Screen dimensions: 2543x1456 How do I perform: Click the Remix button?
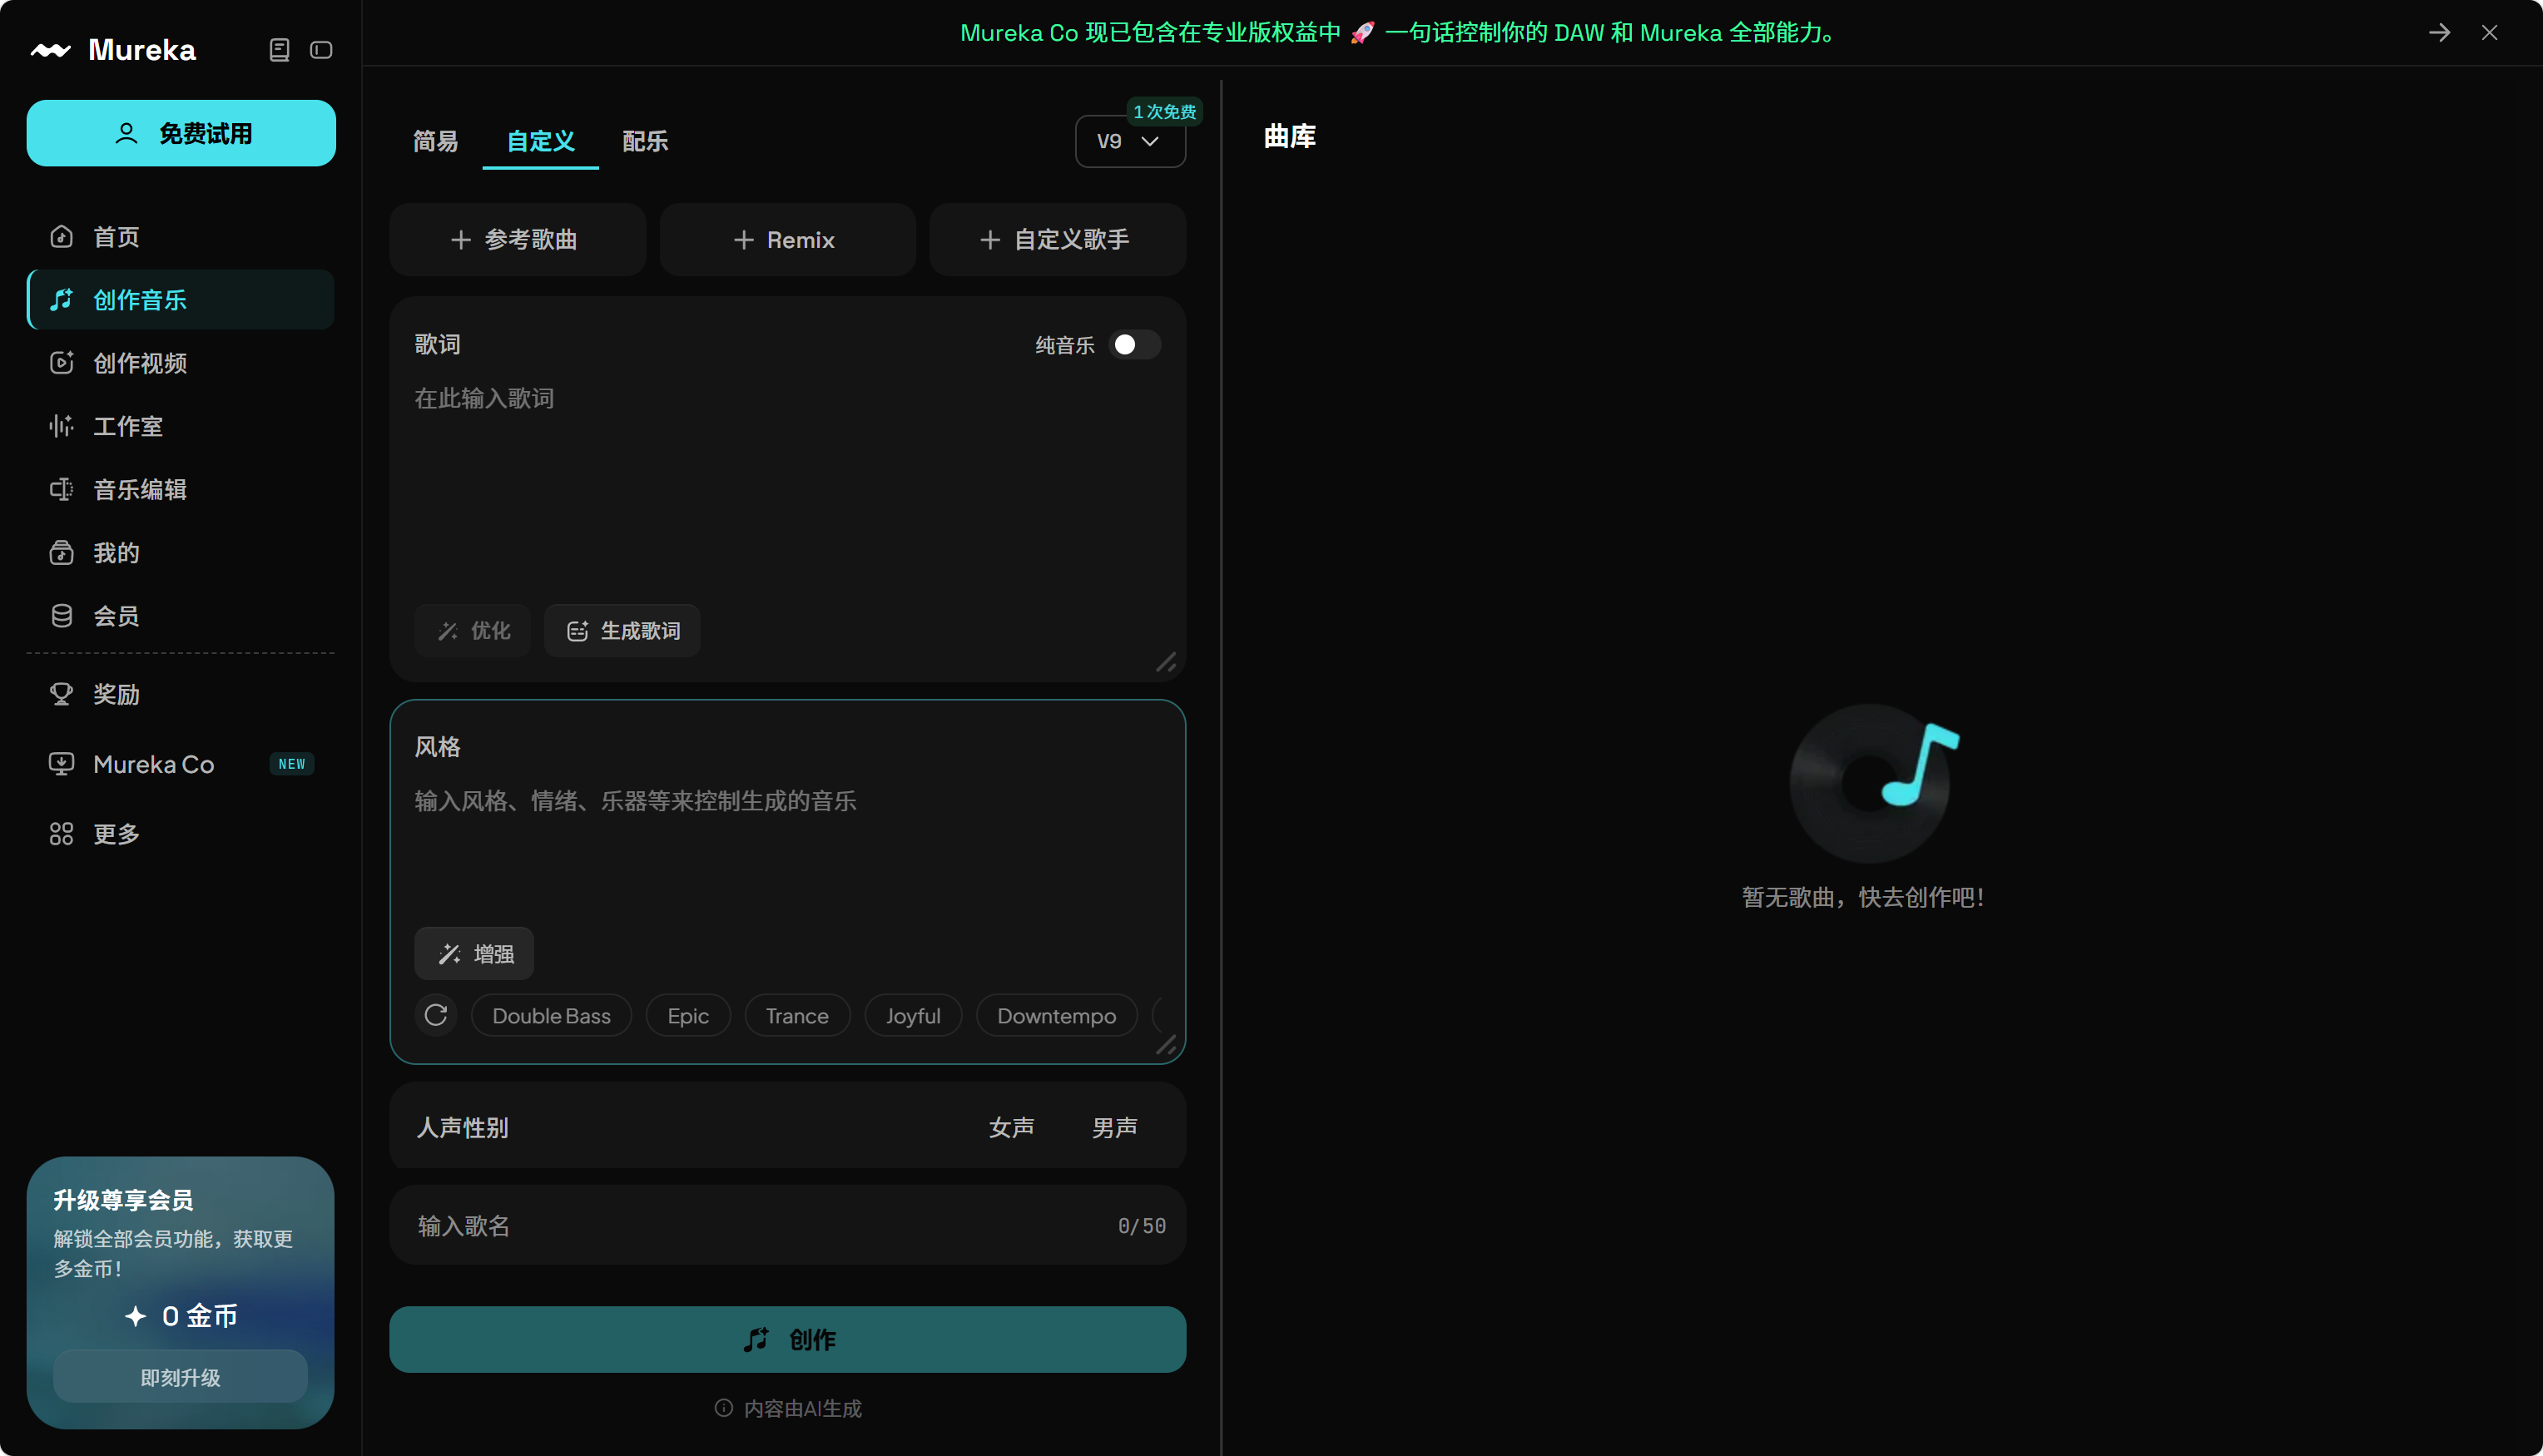pyautogui.click(x=788, y=240)
